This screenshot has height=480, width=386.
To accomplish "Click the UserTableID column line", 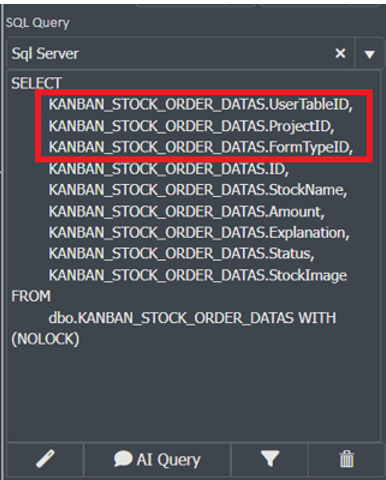I will coord(201,104).
